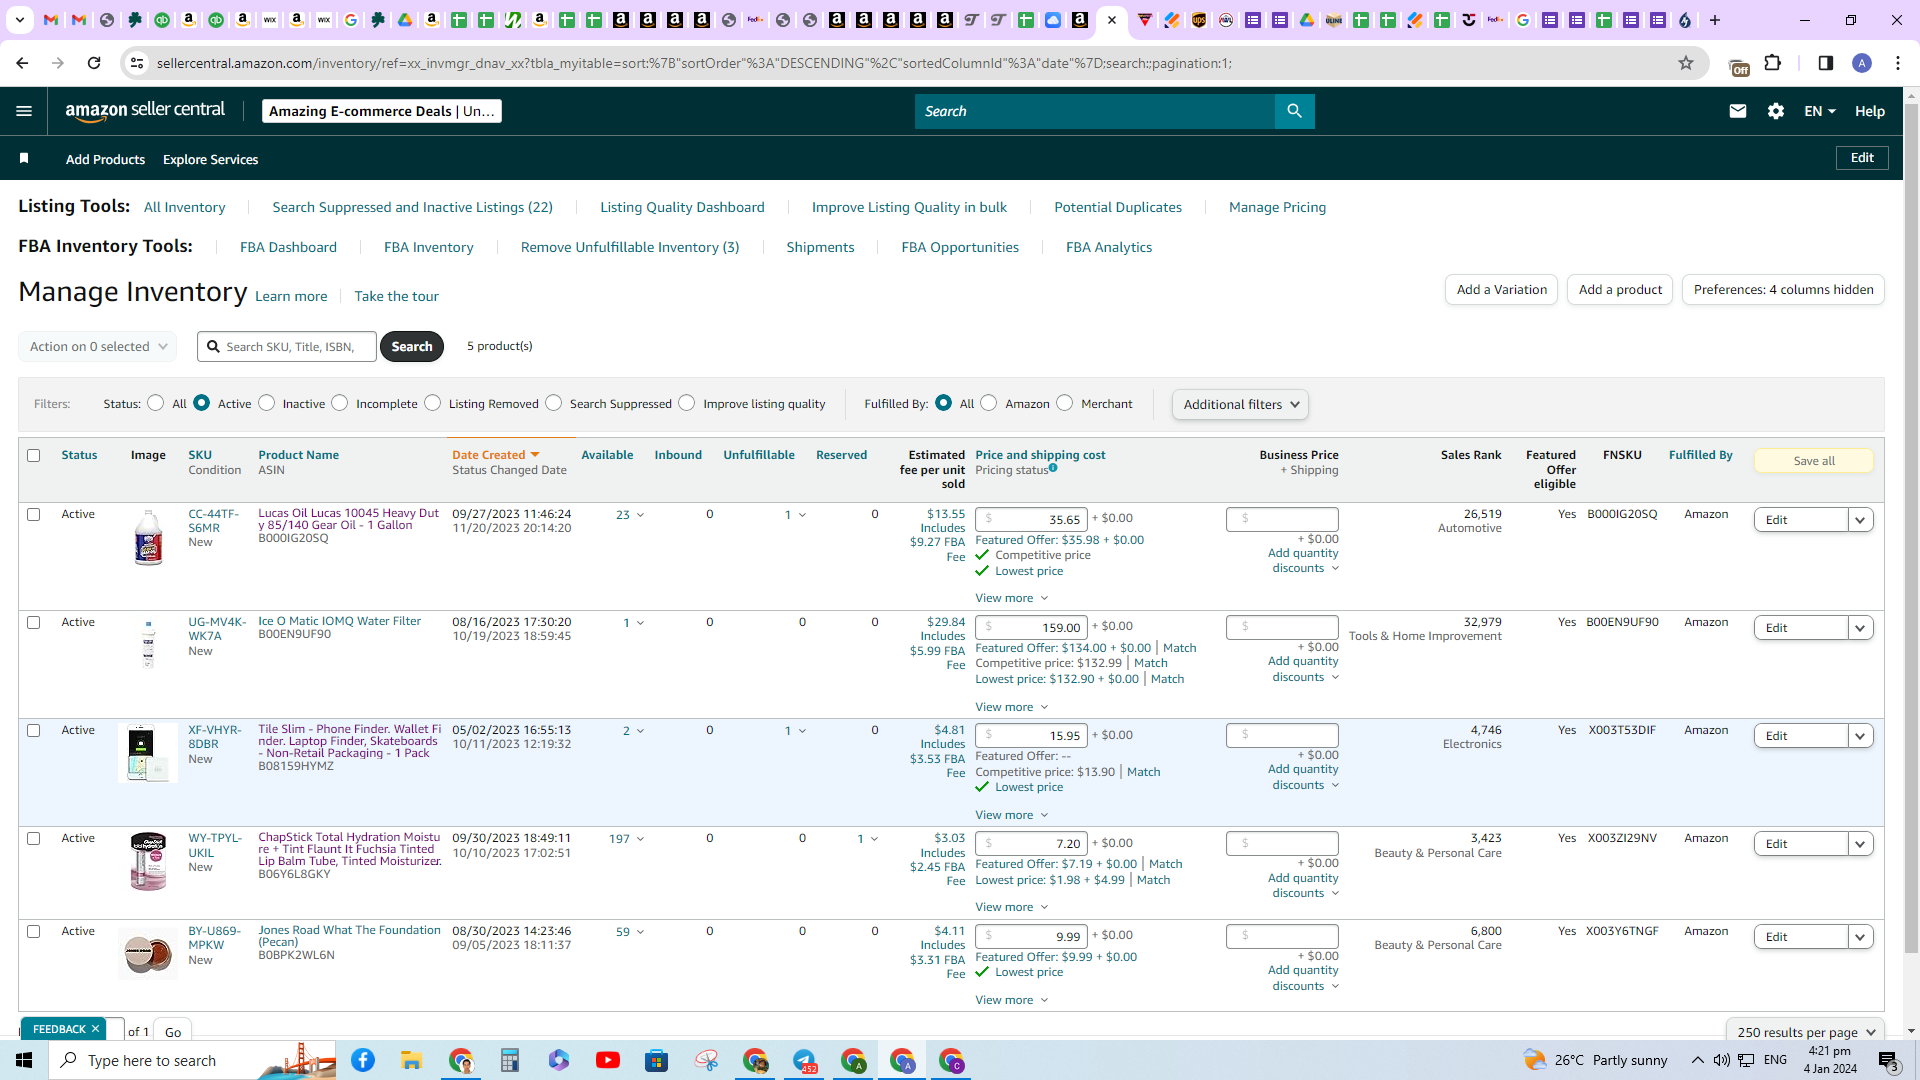
Task: Bookmark this page with the star icon
Action: tap(1686, 63)
